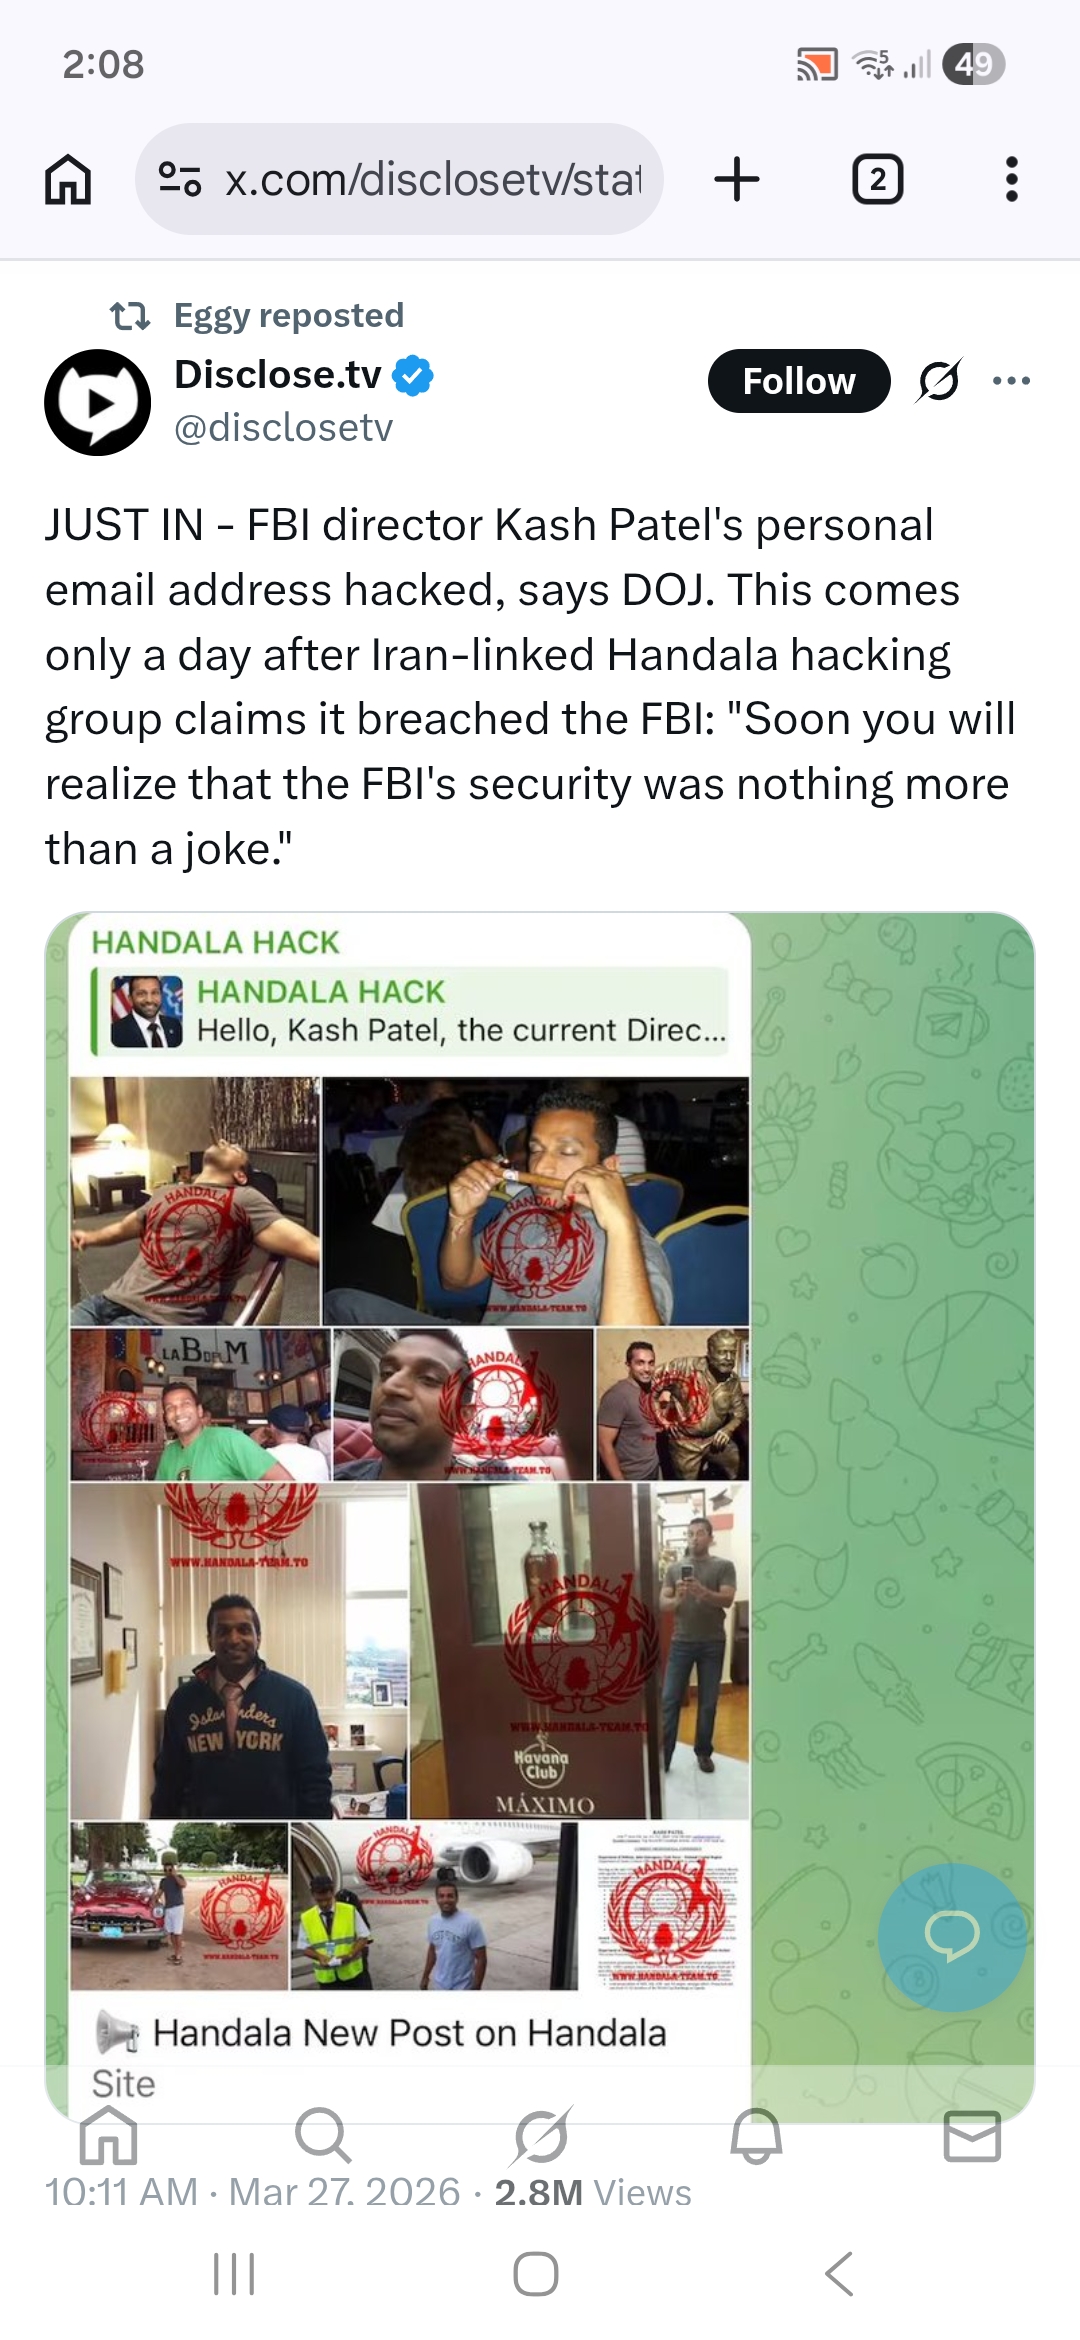
Task: Follow the Disclose.tv account
Action: [x=799, y=380]
